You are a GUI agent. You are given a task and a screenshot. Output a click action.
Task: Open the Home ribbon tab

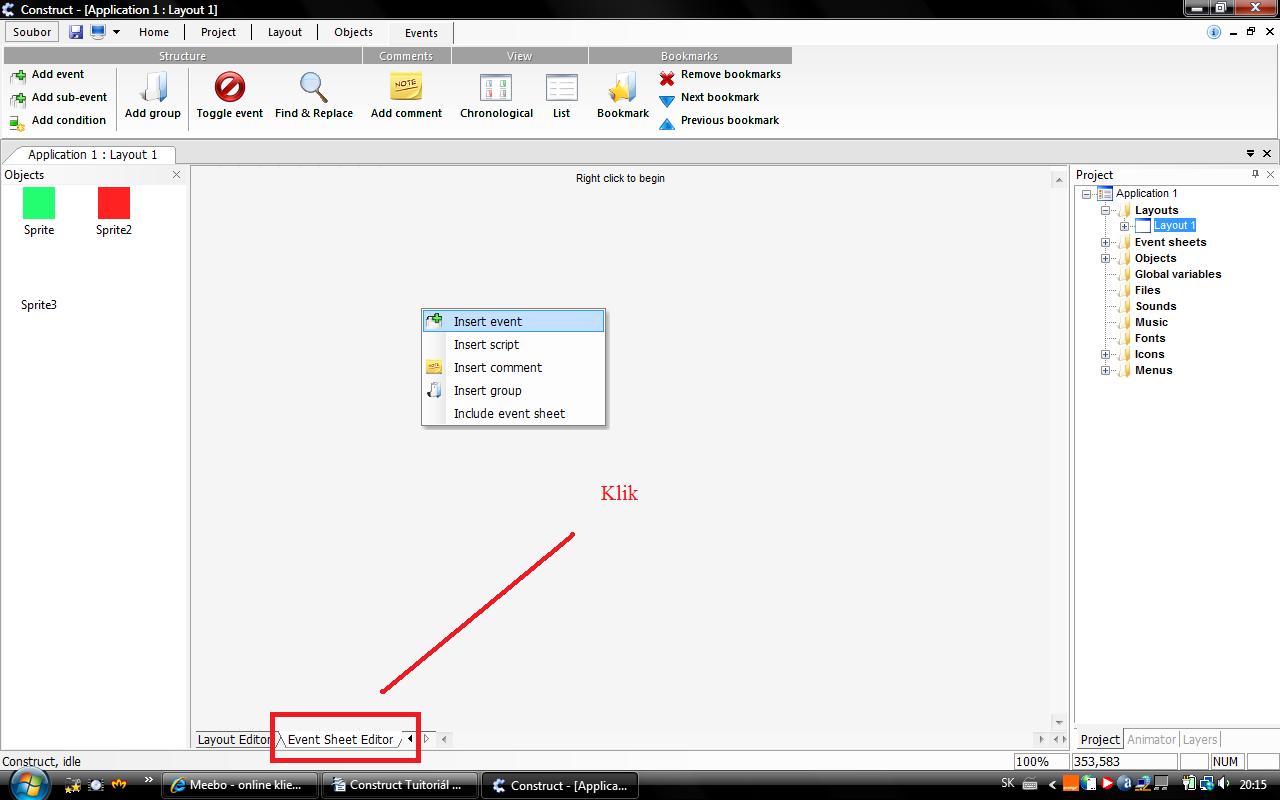click(x=154, y=32)
